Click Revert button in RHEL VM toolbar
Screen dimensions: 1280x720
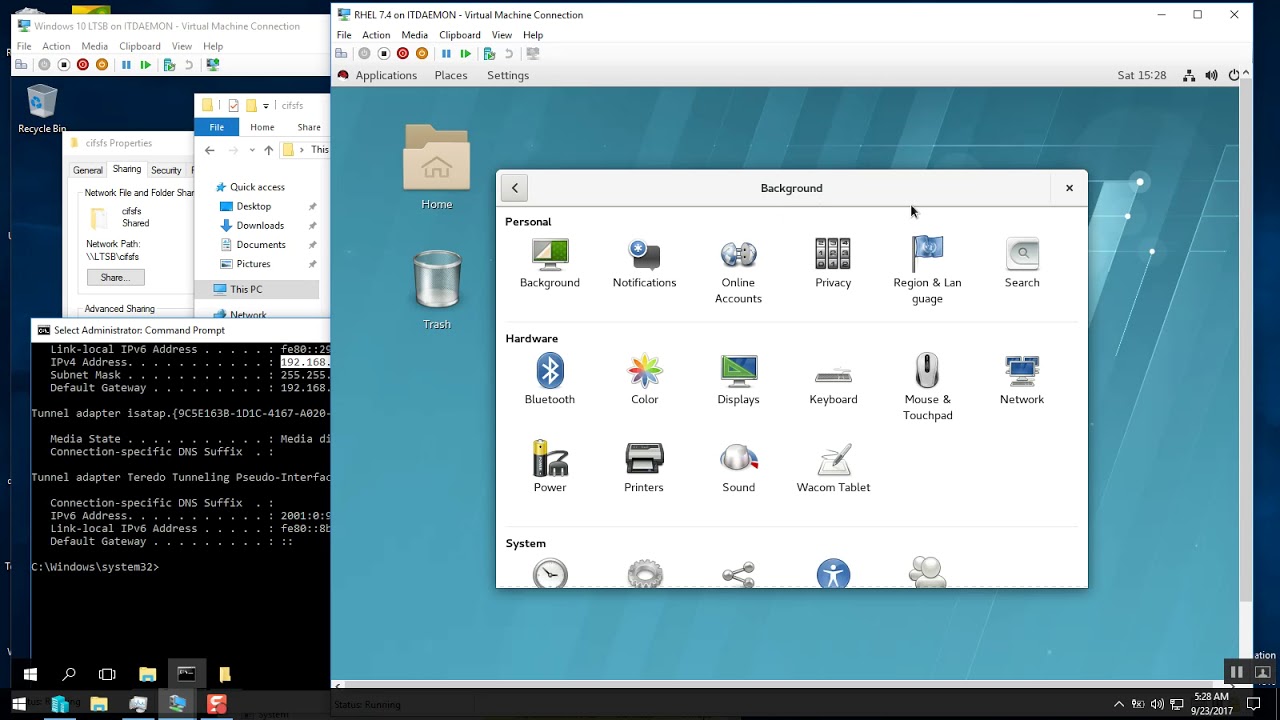(508, 54)
